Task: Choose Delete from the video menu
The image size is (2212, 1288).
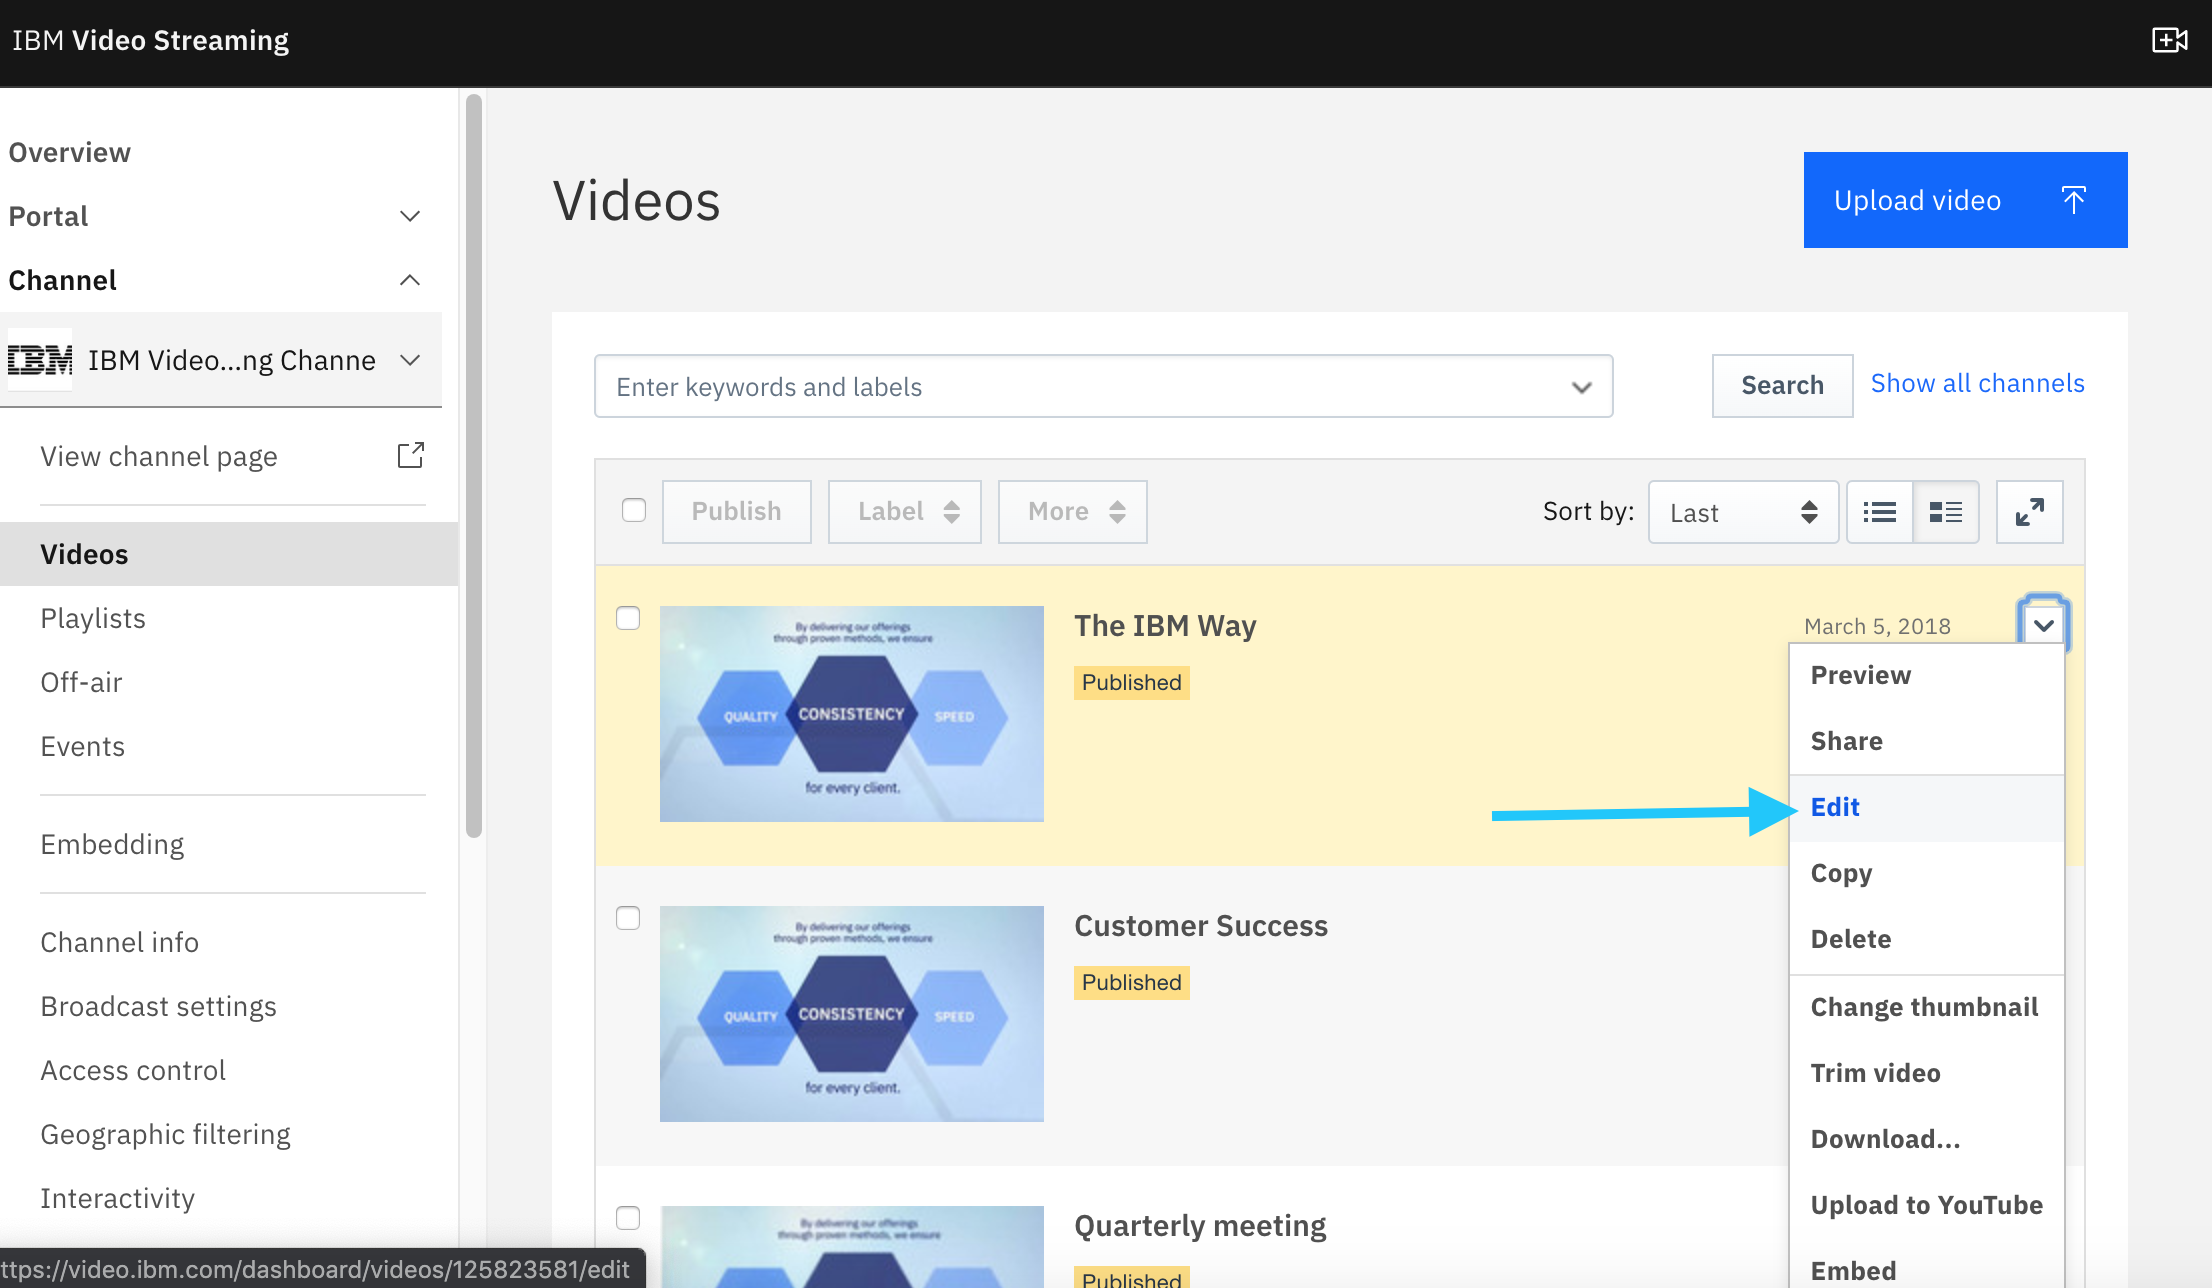Action: [x=1926, y=940]
